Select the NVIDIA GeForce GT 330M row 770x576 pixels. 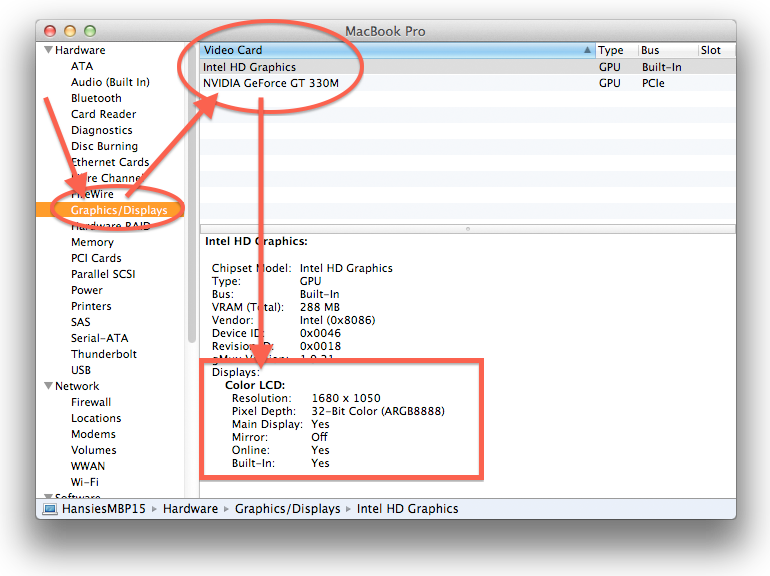point(467,83)
